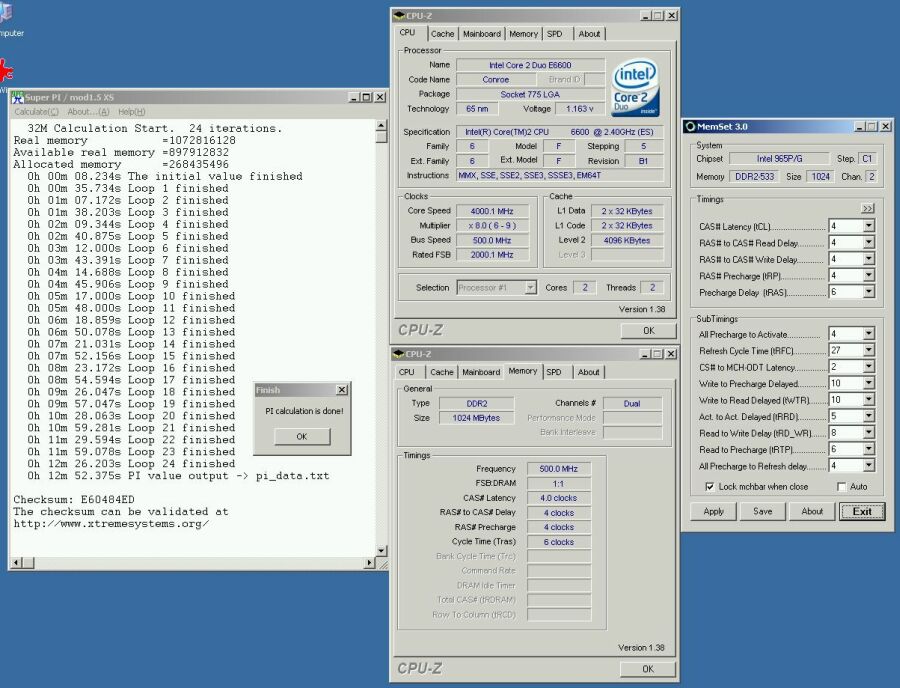Open Read to Precharge (tRTP) dropdown

pyautogui.click(x=868, y=449)
